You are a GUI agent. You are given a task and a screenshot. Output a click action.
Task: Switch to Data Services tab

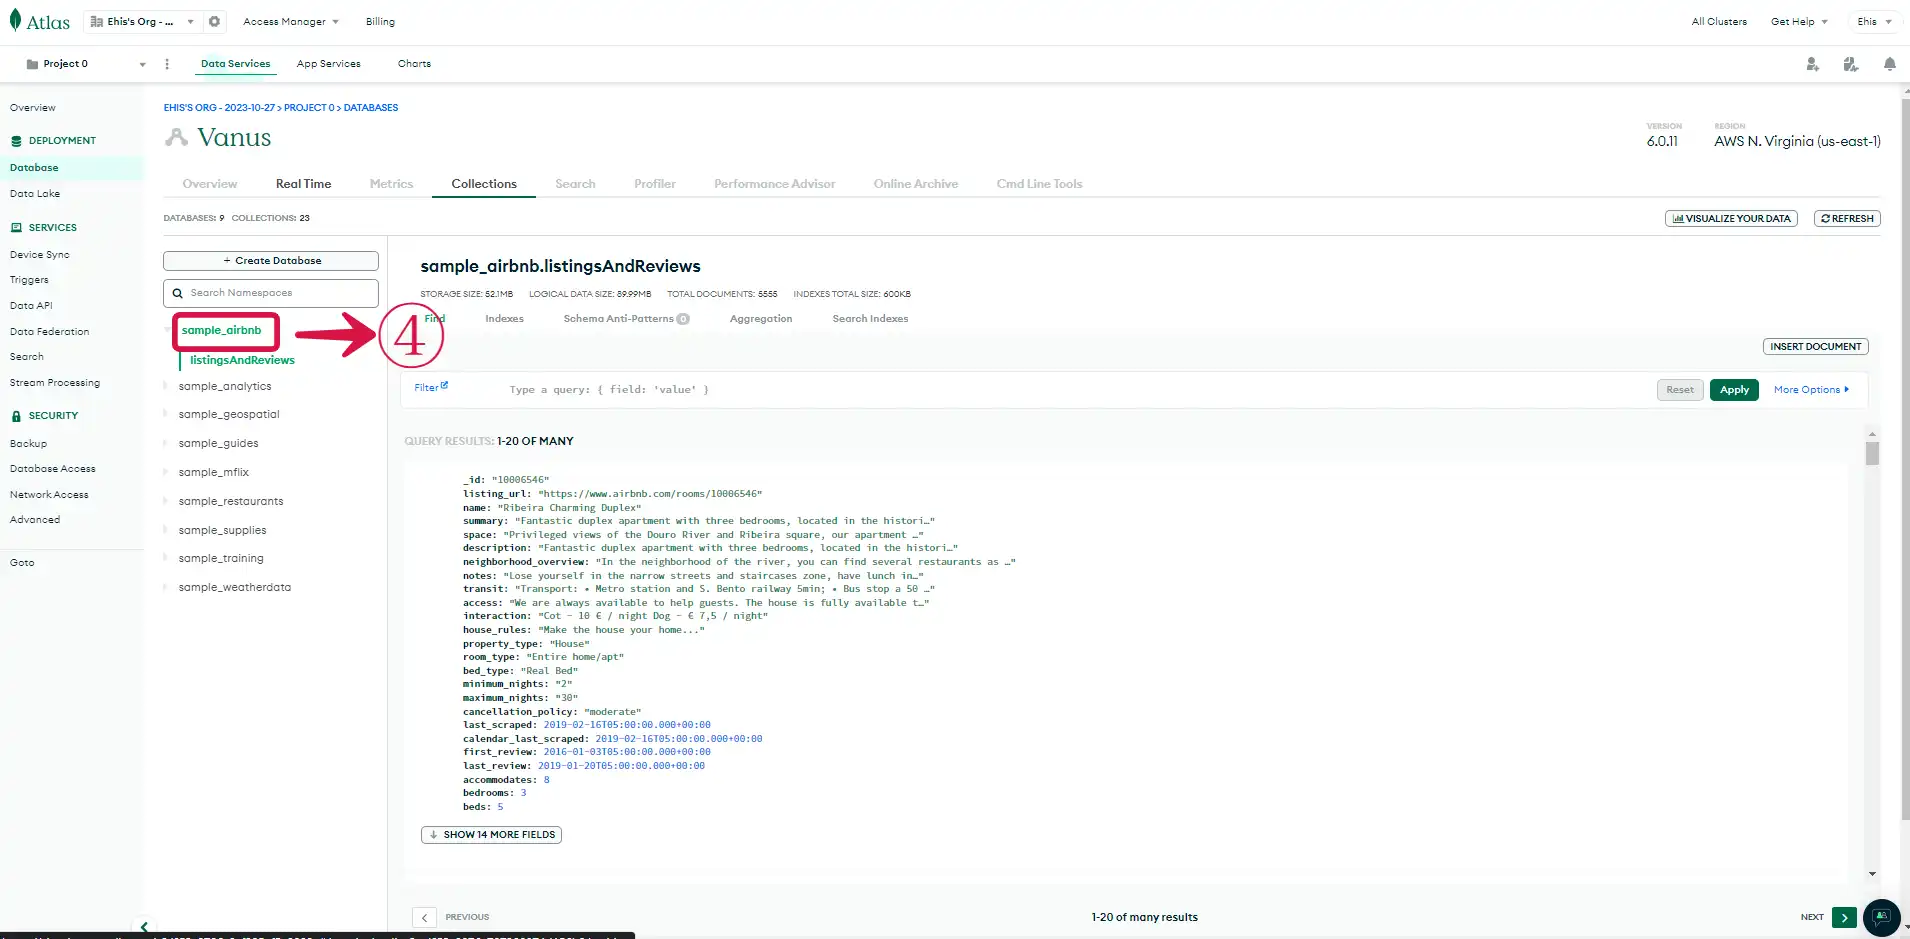(235, 64)
